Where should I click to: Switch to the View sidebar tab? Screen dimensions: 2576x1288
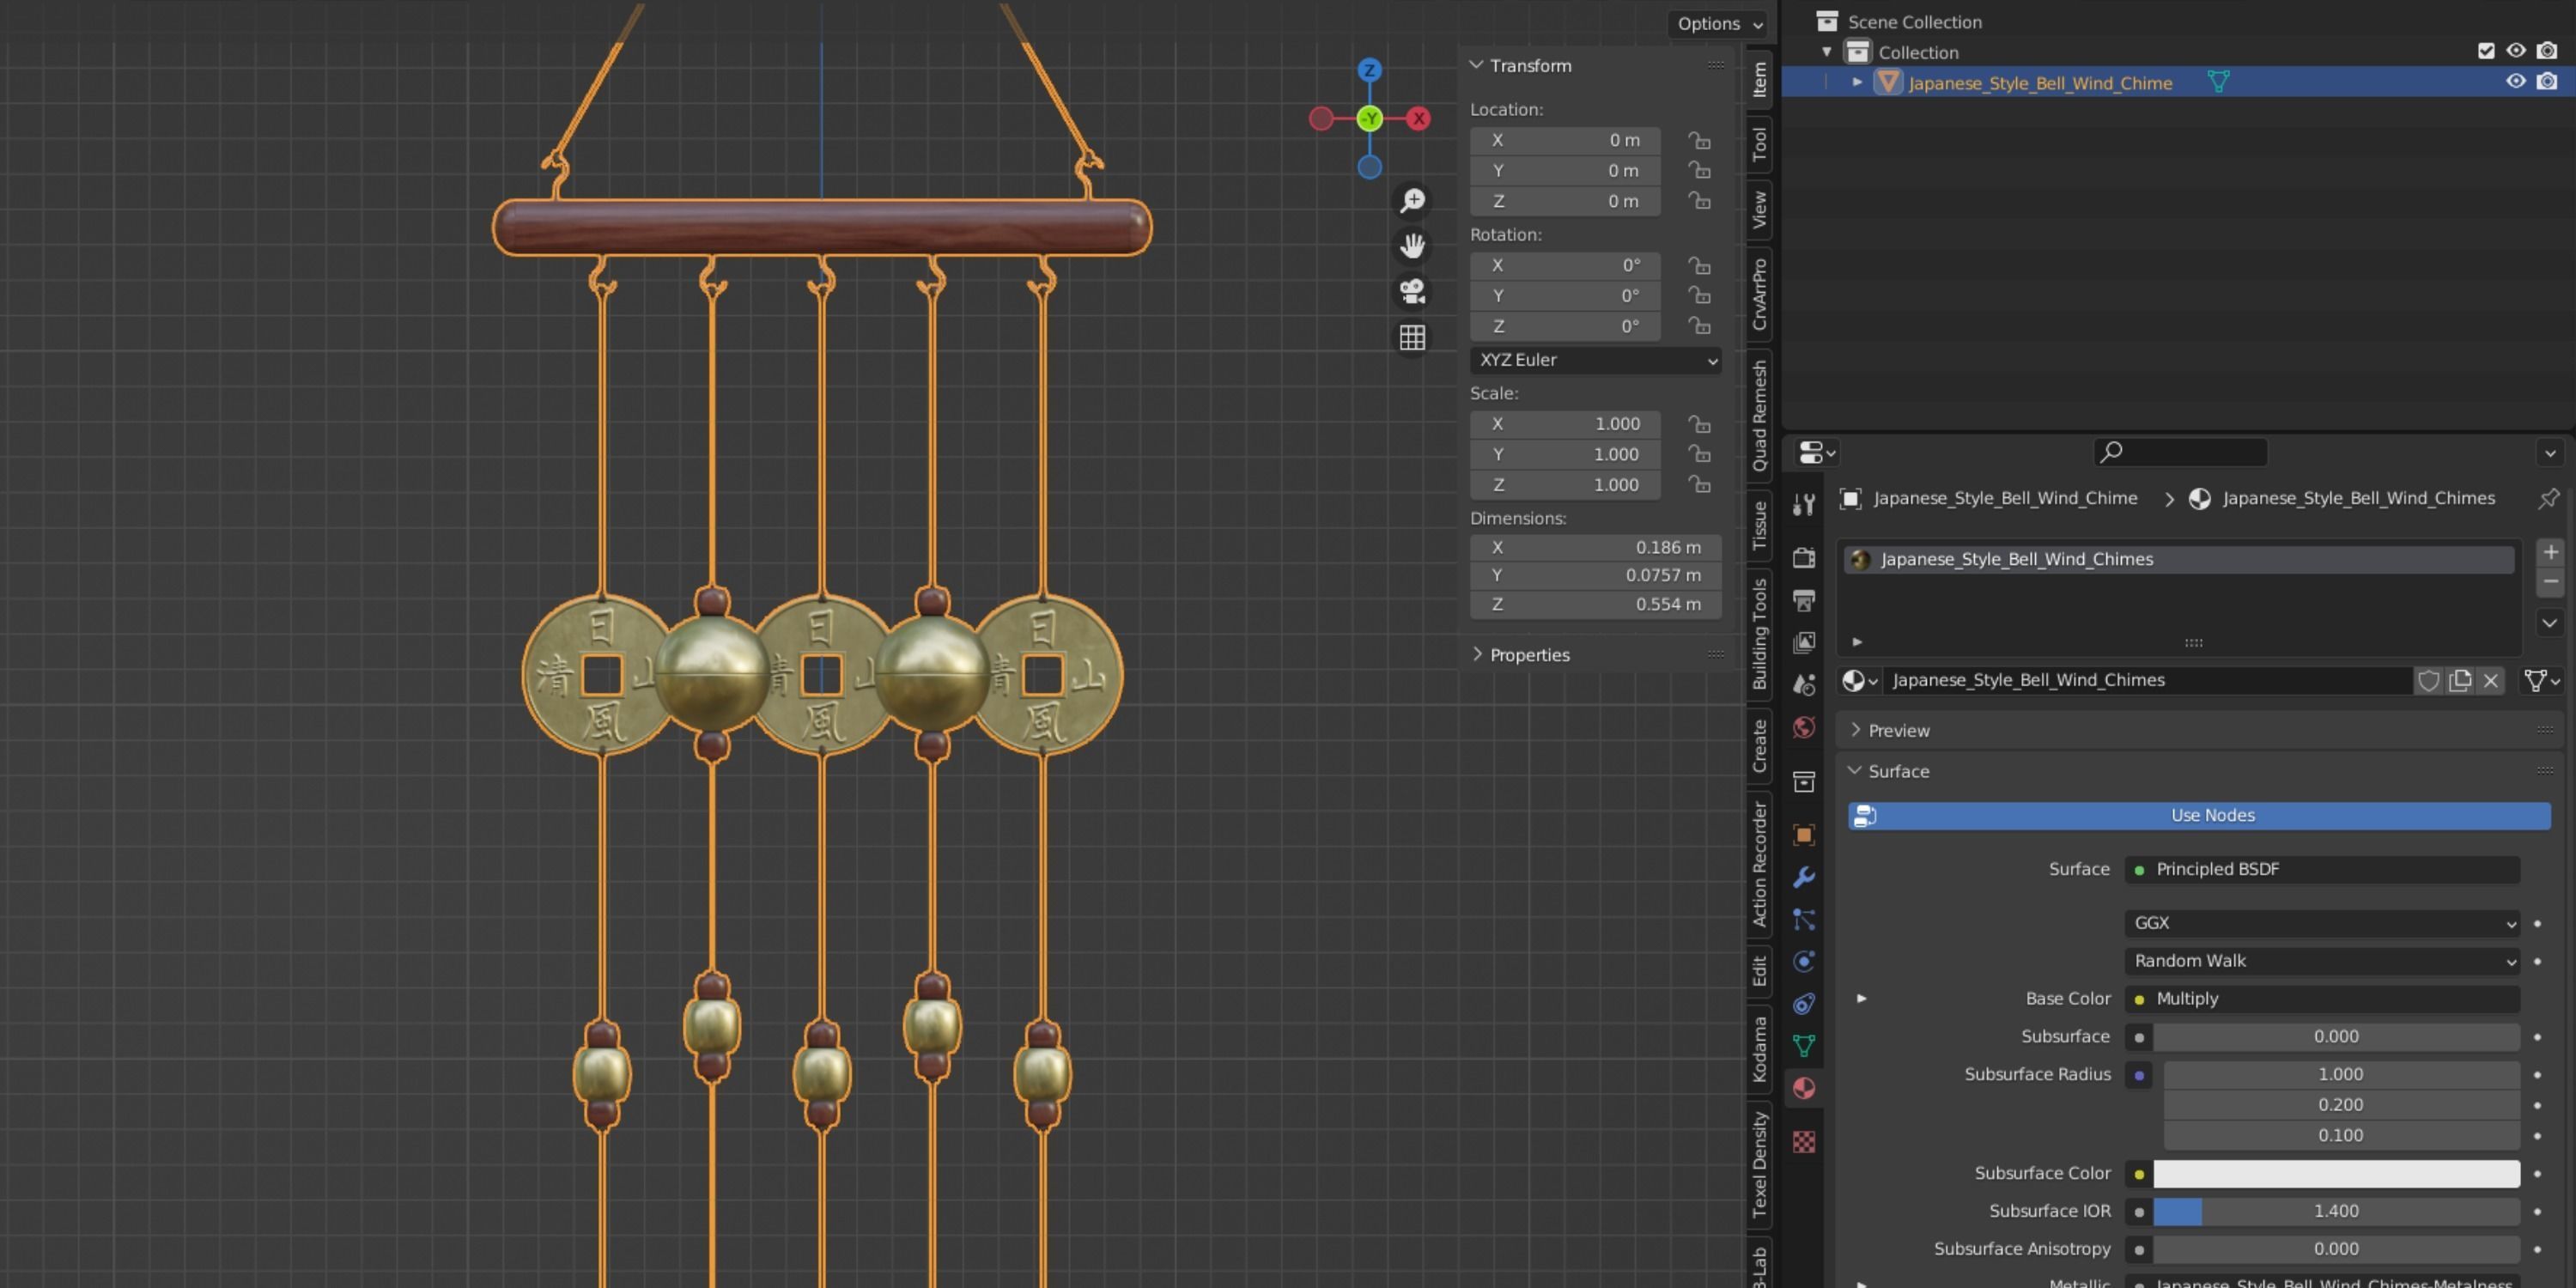1760,210
